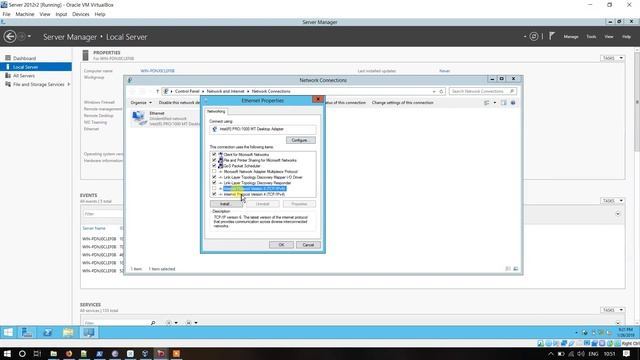Close the Ethernet Properties dialog

tap(318, 100)
